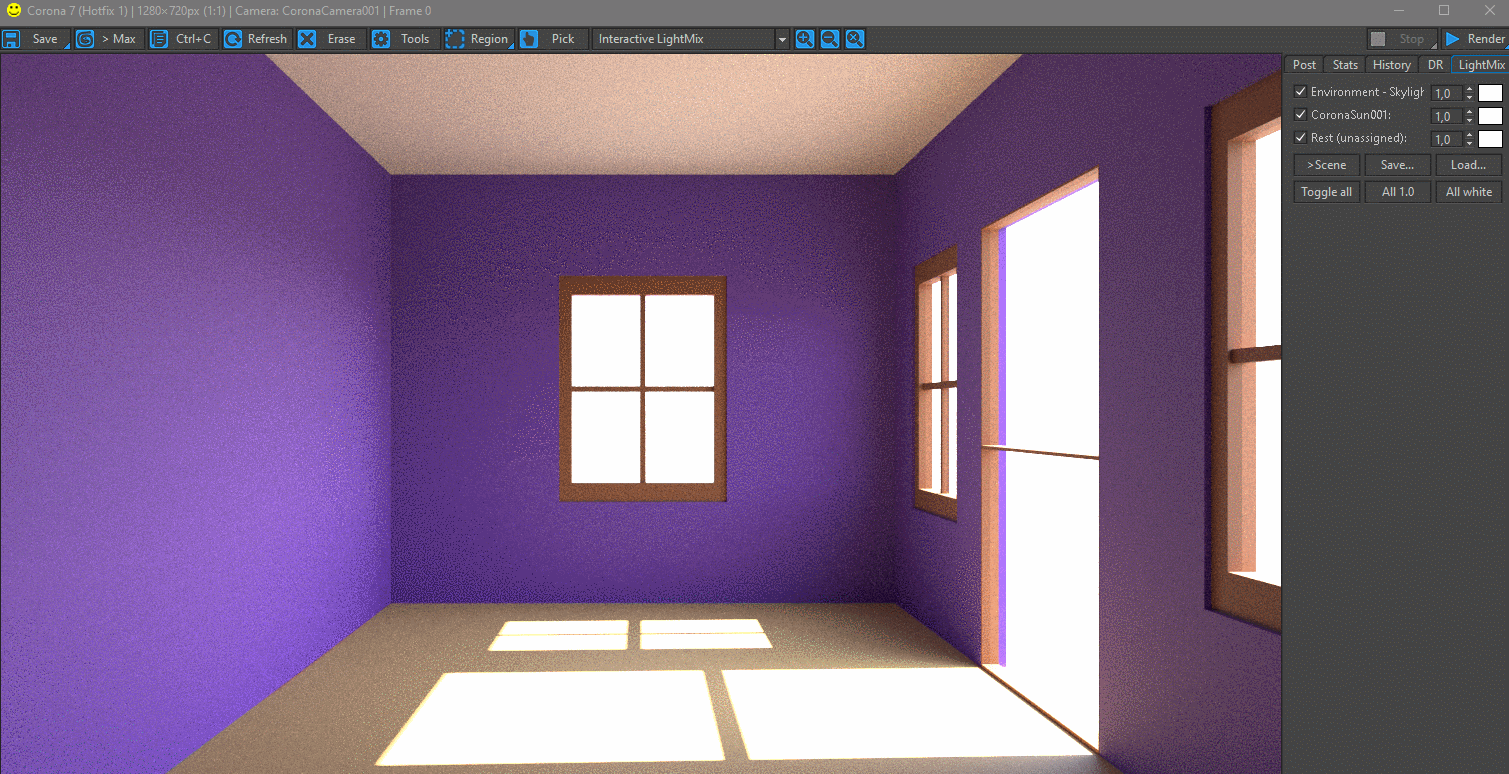This screenshot has width=1509, height=774.
Task: Click the Environment Skylight intensity value field
Action: pos(1446,93)
